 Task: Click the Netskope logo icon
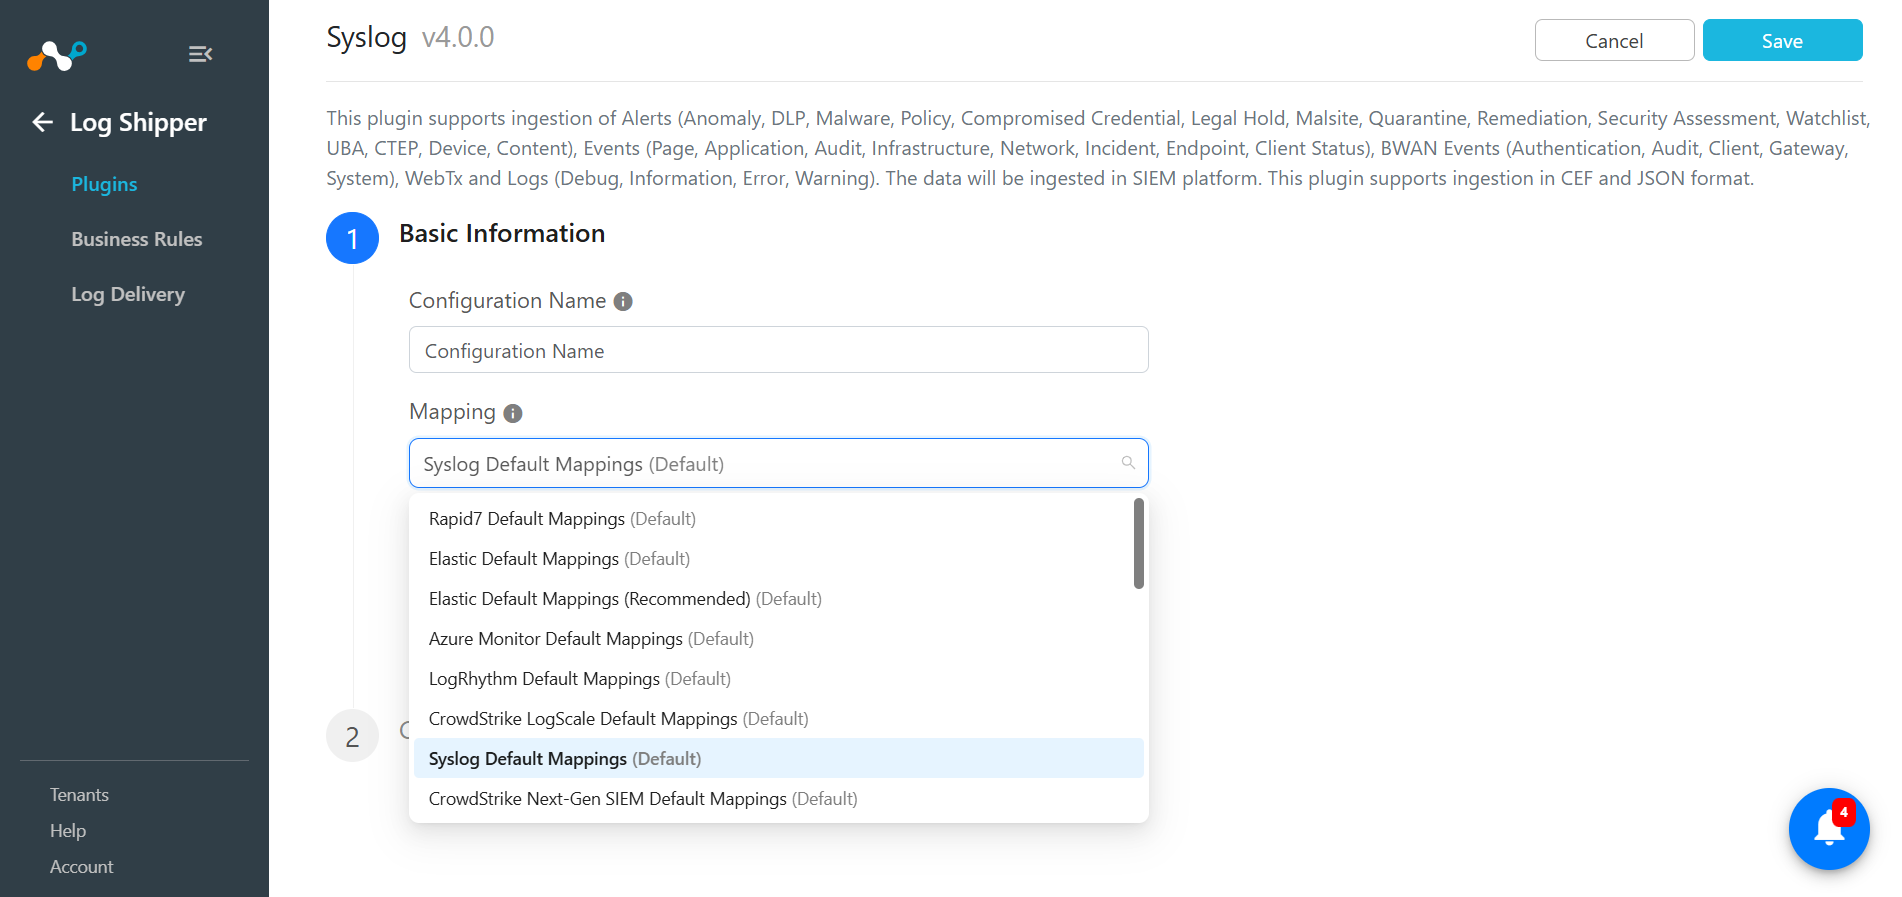pyautogui.click(x=57, y=55)
